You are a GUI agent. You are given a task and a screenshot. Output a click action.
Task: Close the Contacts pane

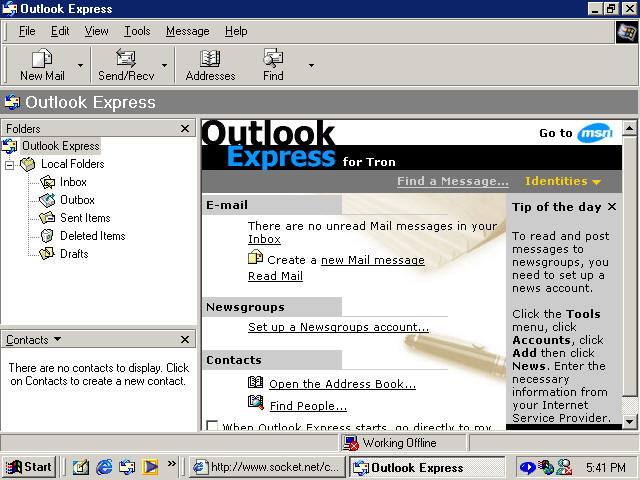[x=185, y=340]
